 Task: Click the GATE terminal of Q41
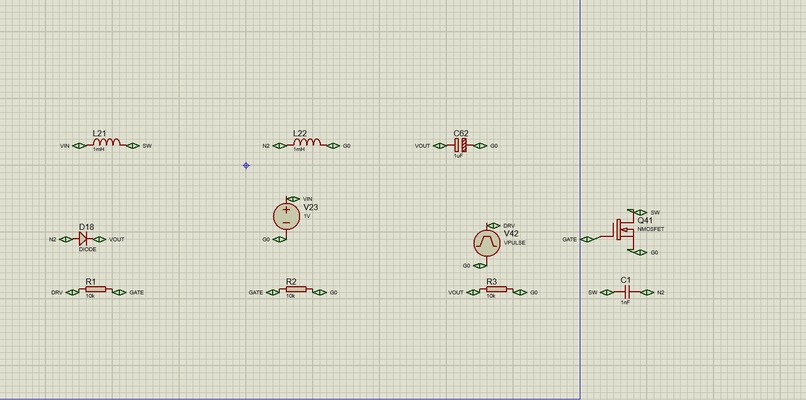pos(587,239)
